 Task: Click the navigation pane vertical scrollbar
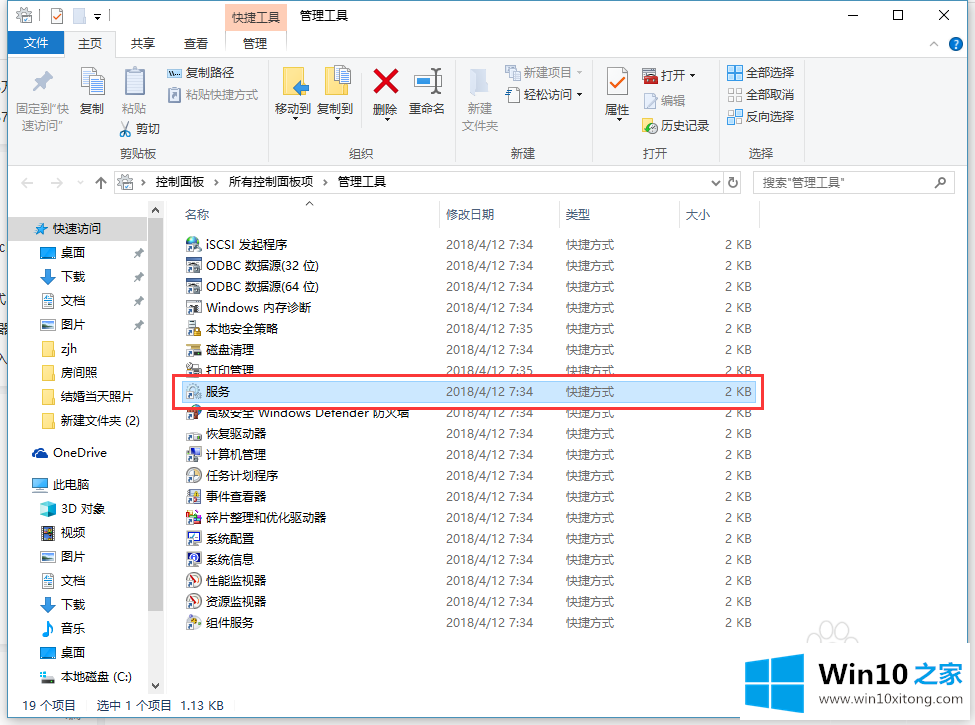155,400
